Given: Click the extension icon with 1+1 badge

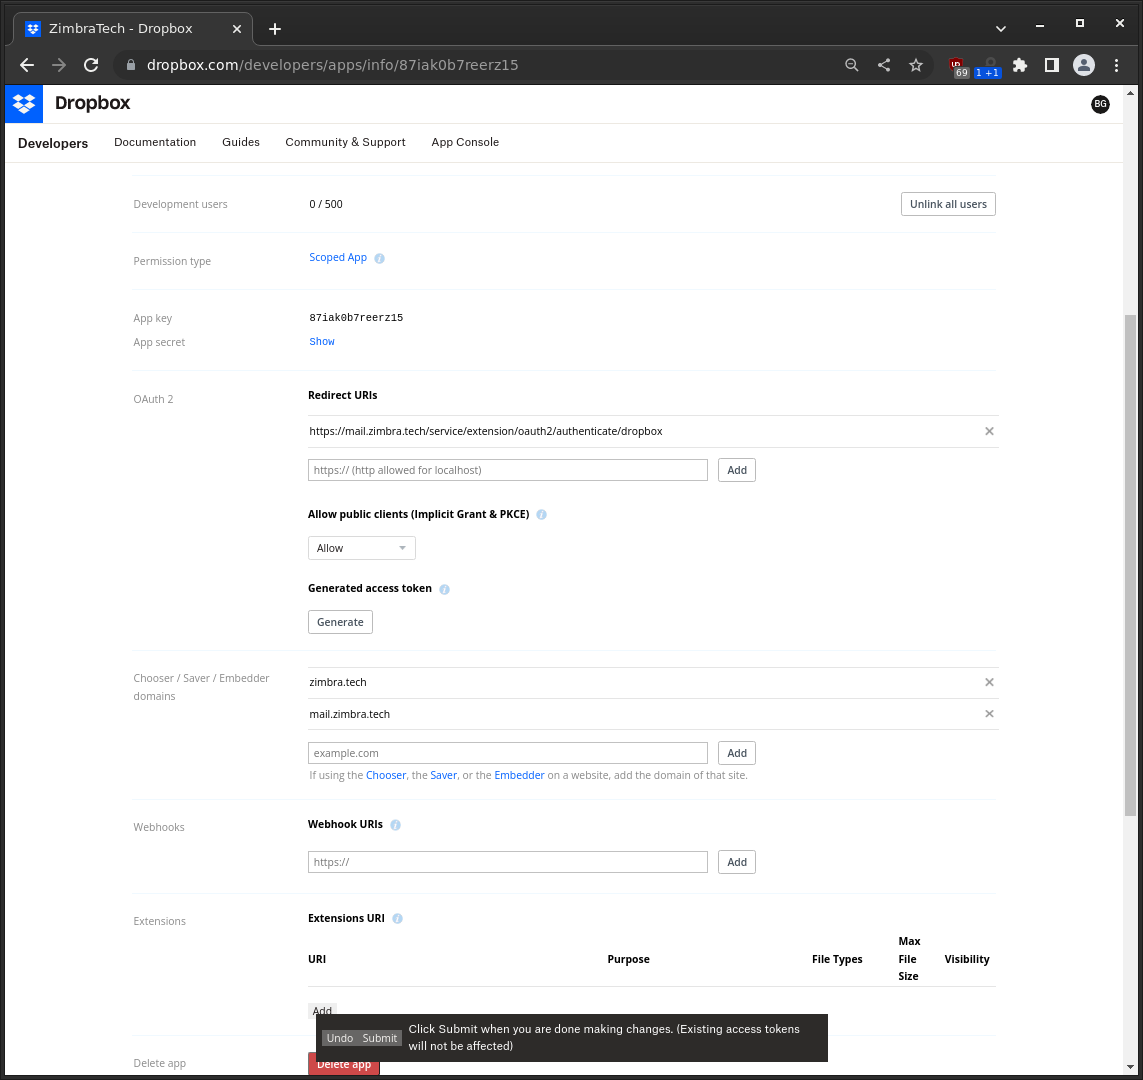Looking at the screenshot, I should (x=988, y=67).
